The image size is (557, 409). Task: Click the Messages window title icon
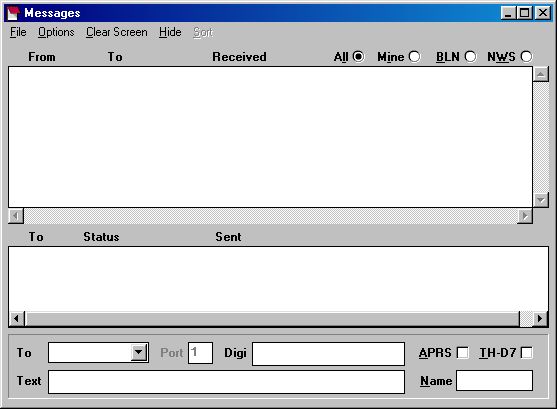point(13,13)
